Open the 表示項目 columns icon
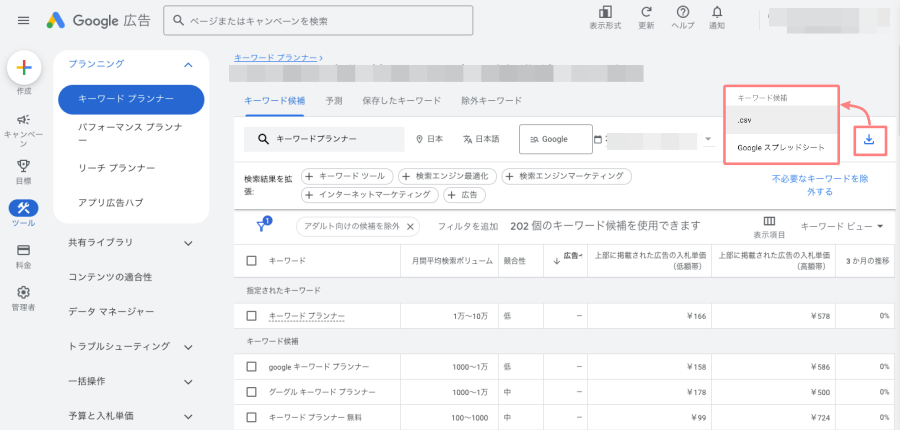The height and width of the screenshot is (430, 900). click(769, 222)
